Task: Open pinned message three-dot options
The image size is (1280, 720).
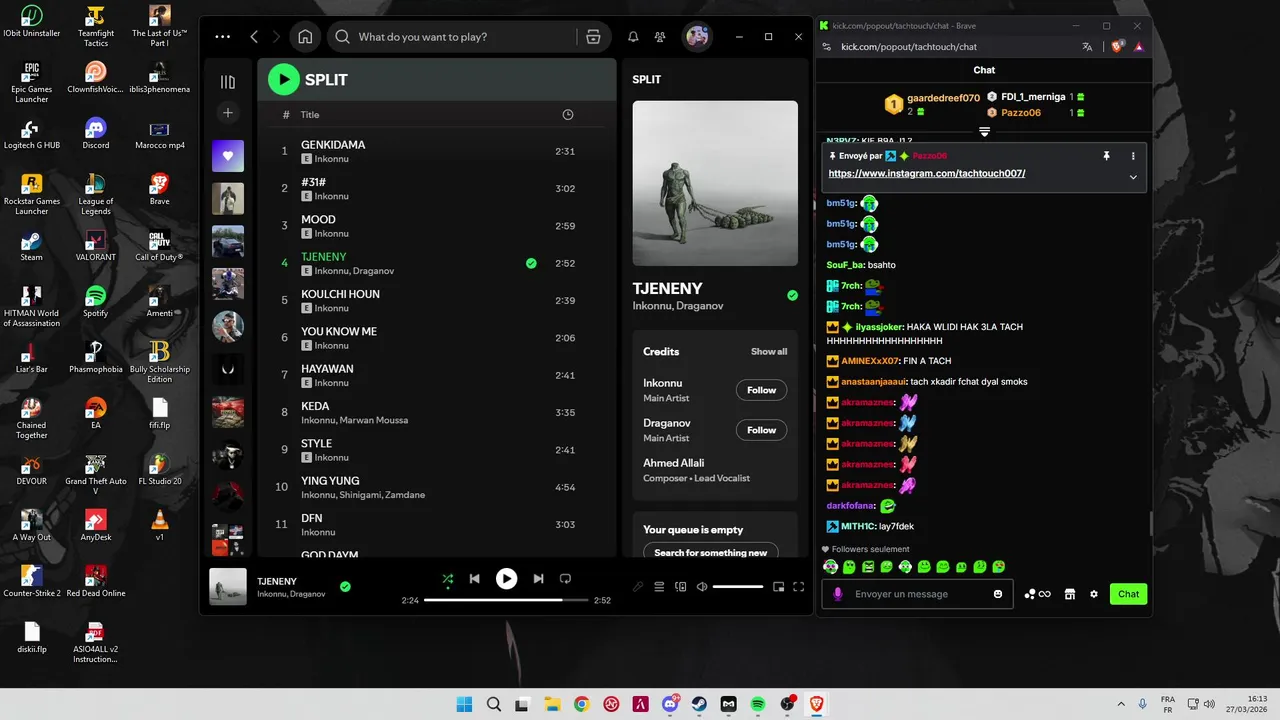Action: (x=1133, y=156)
